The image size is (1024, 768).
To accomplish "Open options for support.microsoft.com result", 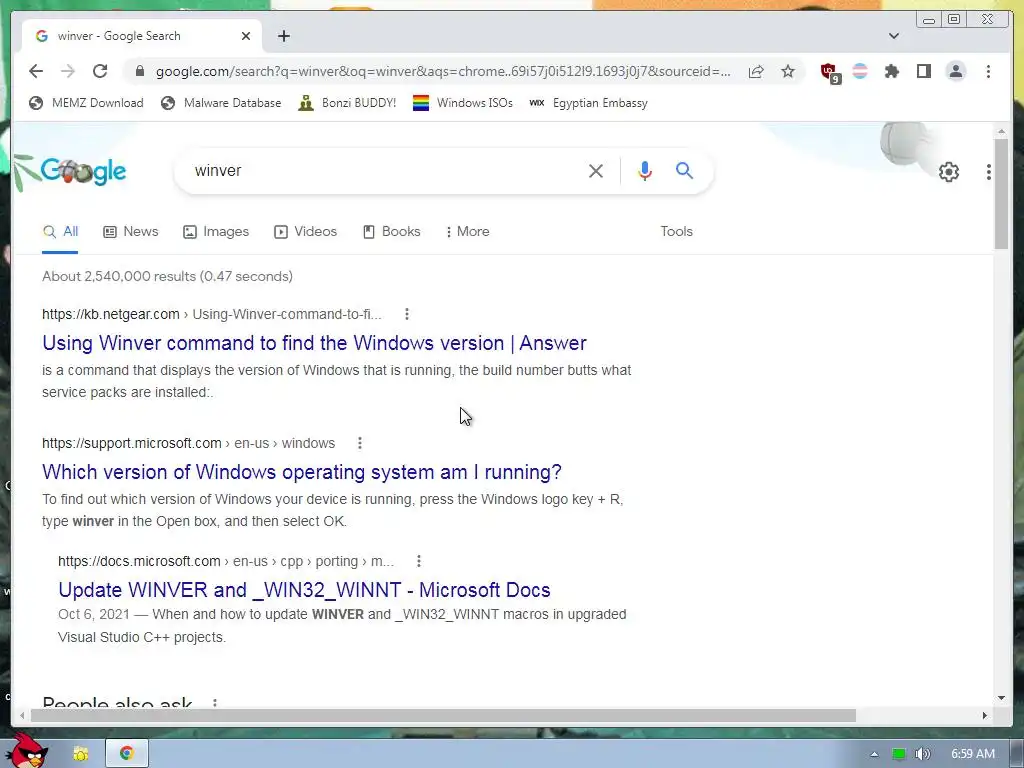I will (360, 443).
